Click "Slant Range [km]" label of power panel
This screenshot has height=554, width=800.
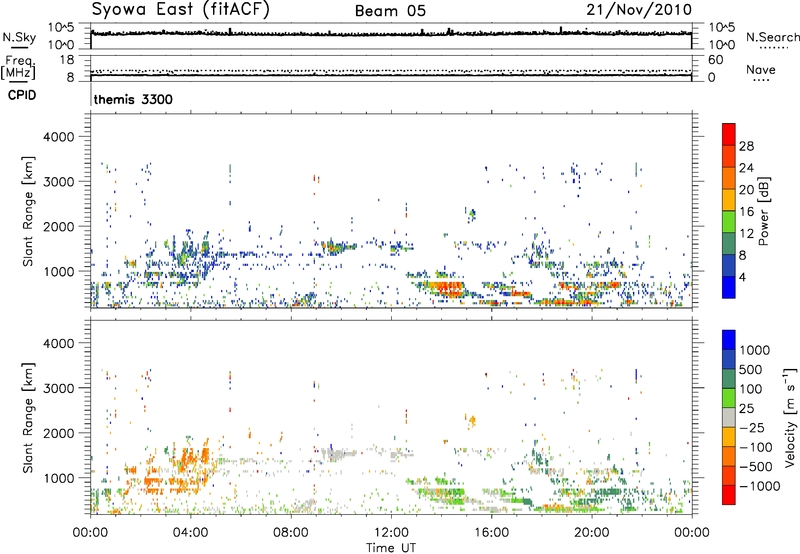click(x=28, y=211)
